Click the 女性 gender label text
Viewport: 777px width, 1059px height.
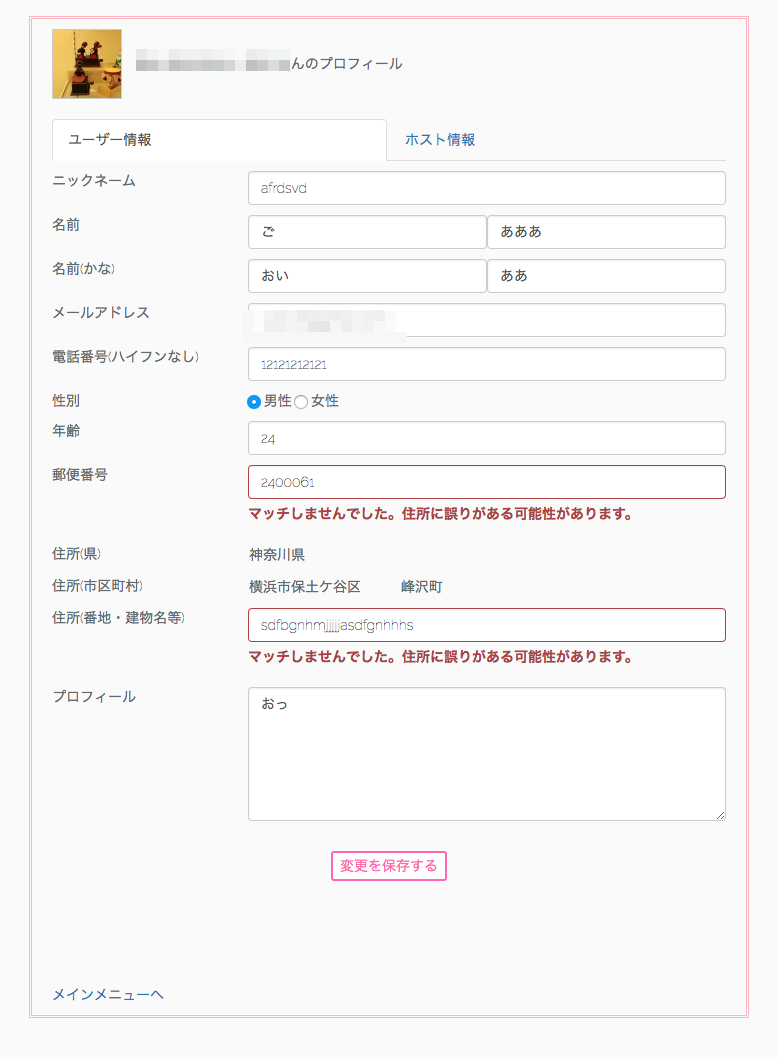[325, 401]
